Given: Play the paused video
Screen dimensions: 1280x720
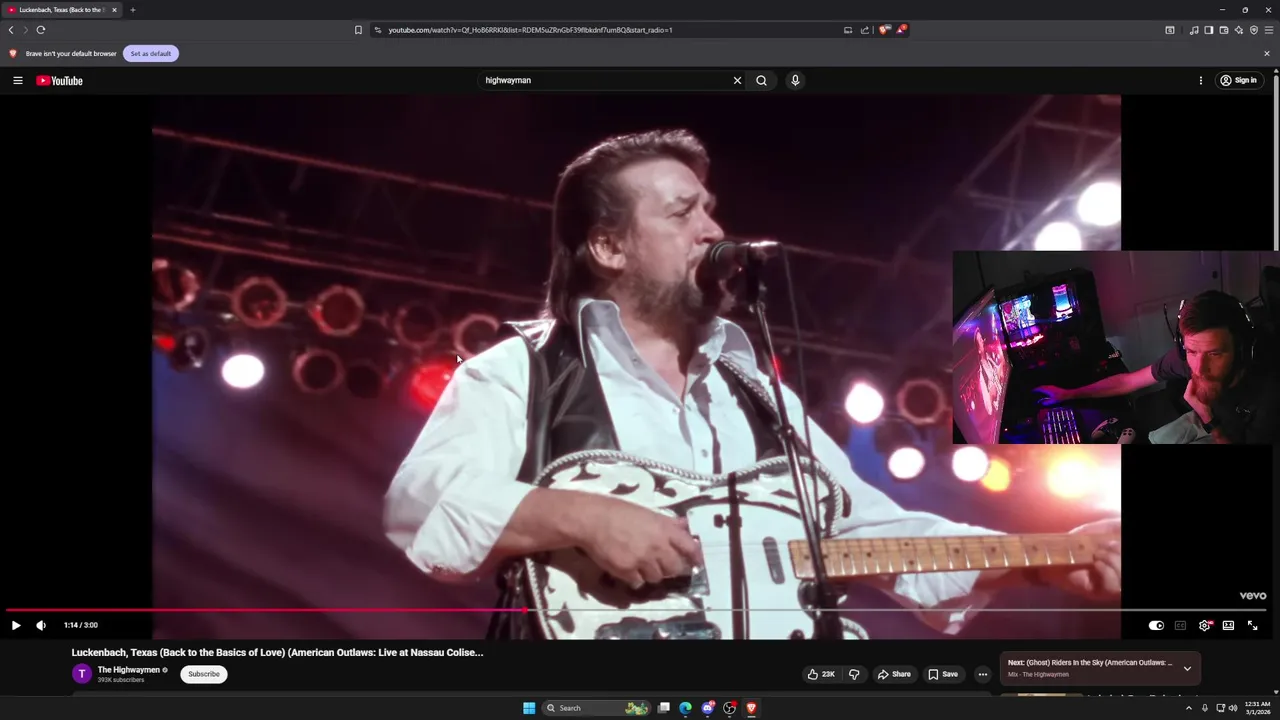Looking at the screenshot, I should coord(16,625).
